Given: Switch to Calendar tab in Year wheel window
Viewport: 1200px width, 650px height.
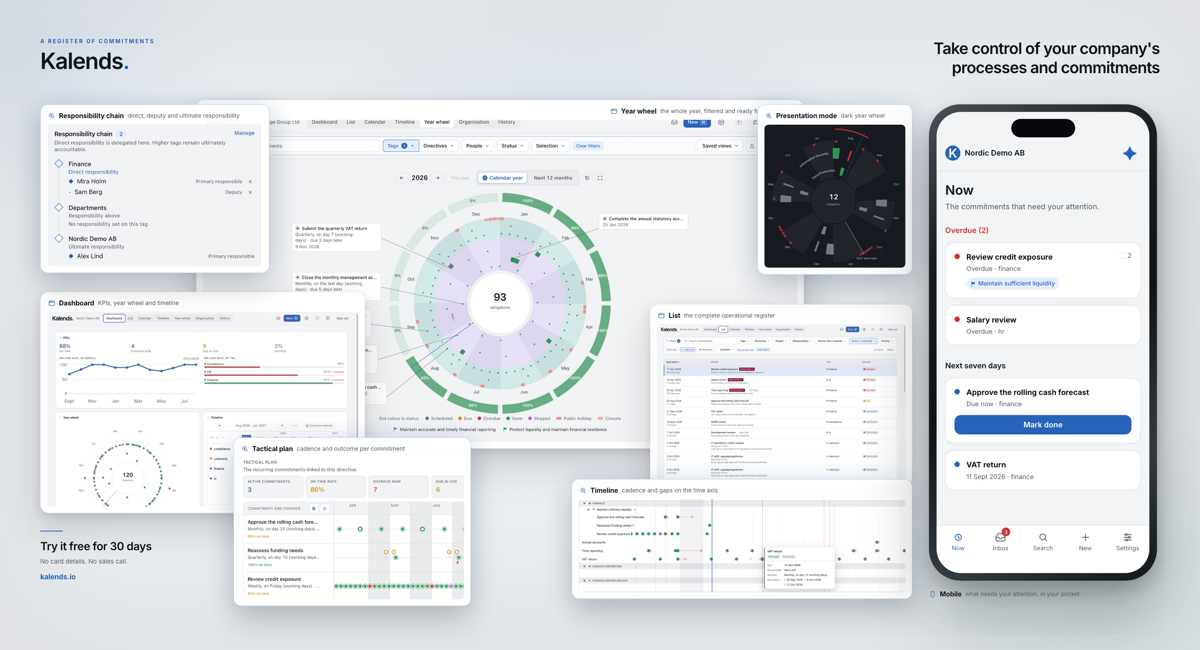Looking at the screenshot, I should (x=375, y=122).
